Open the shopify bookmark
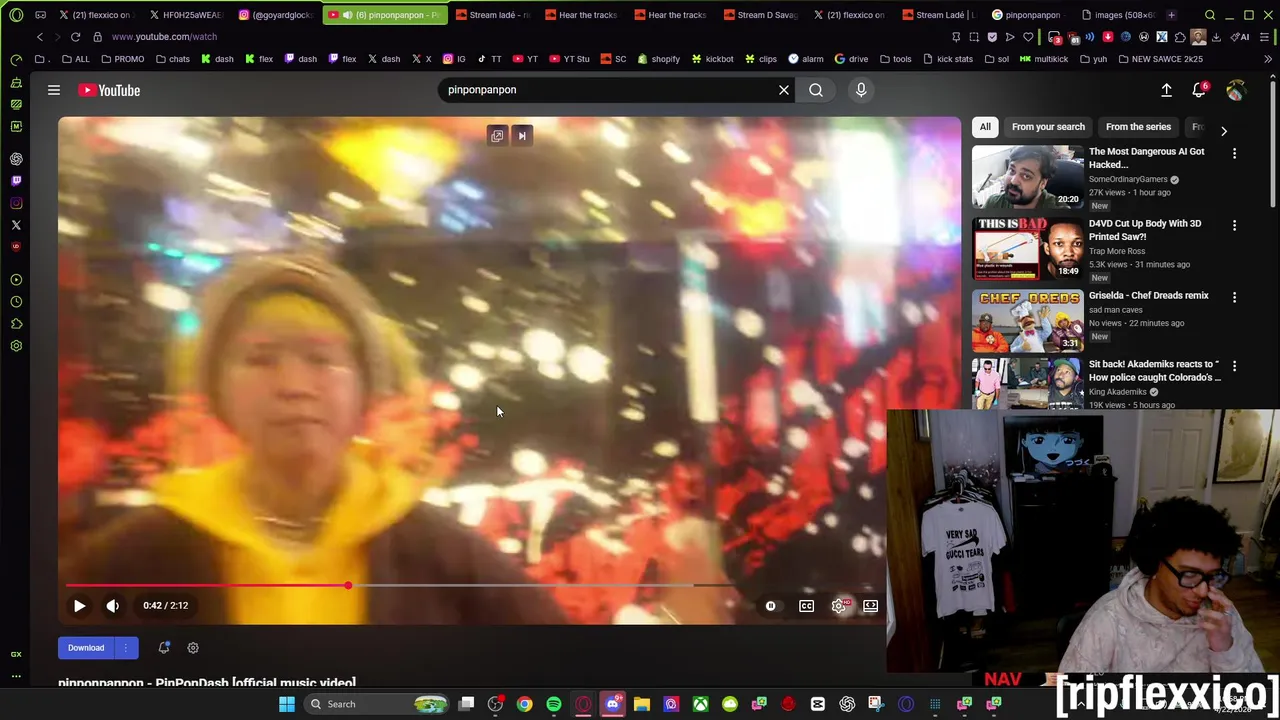Viewport: 1280px width, 720px height. coord(657,59)
